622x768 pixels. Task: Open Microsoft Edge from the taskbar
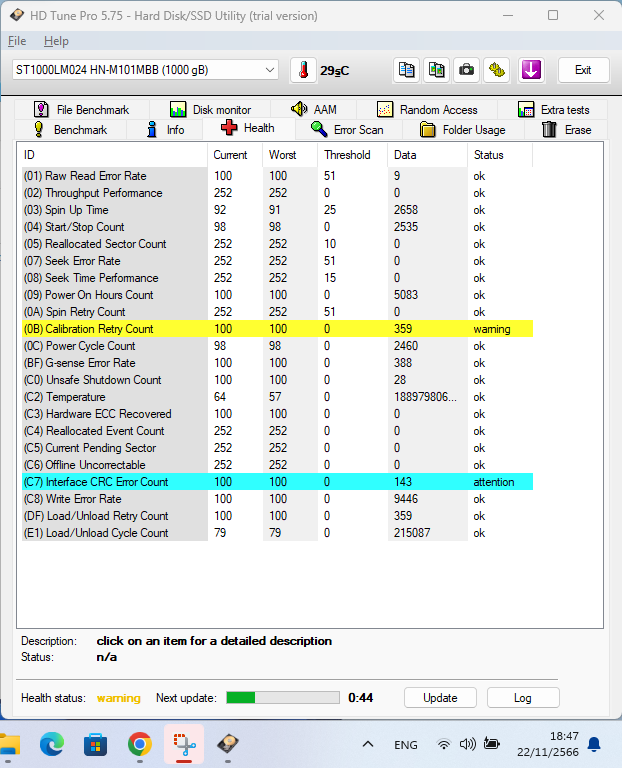coord(52,744)
